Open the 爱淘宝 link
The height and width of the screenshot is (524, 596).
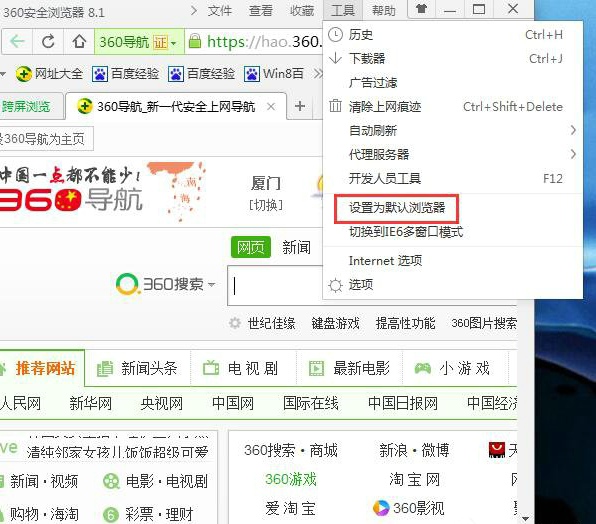(290, 508)
